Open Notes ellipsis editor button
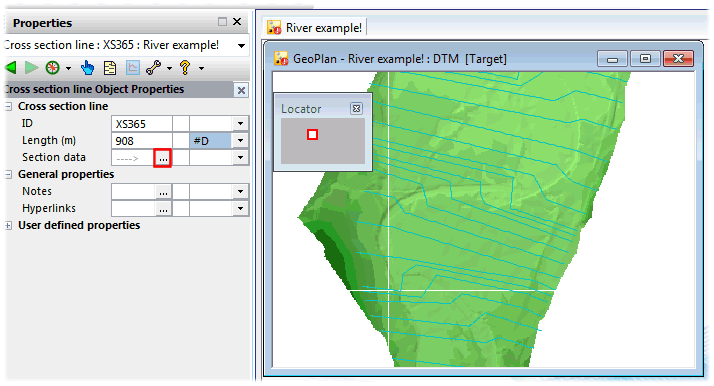This screenshot has height=386, width=714. click(x=163, y=192)
